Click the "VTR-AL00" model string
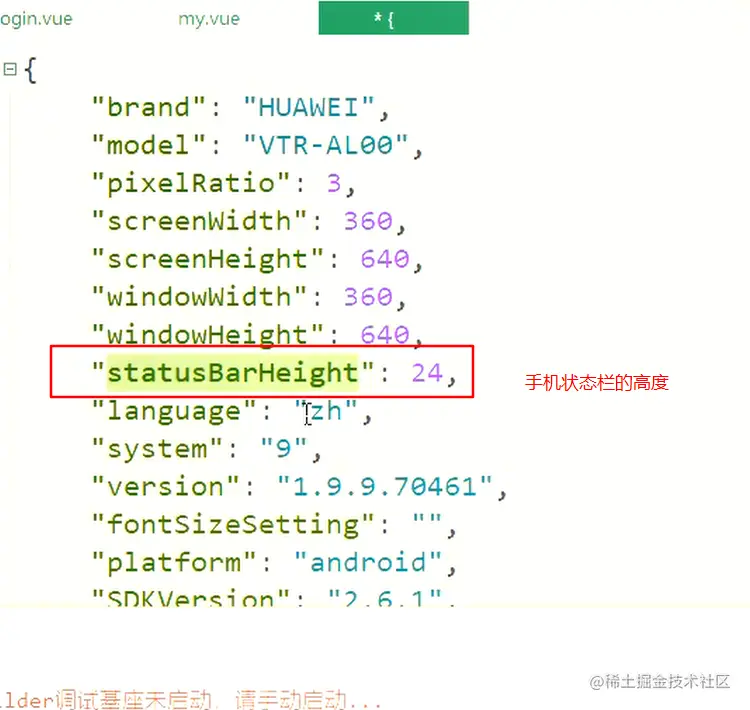This screenshot has height=710, width=750. coord(326,145)
